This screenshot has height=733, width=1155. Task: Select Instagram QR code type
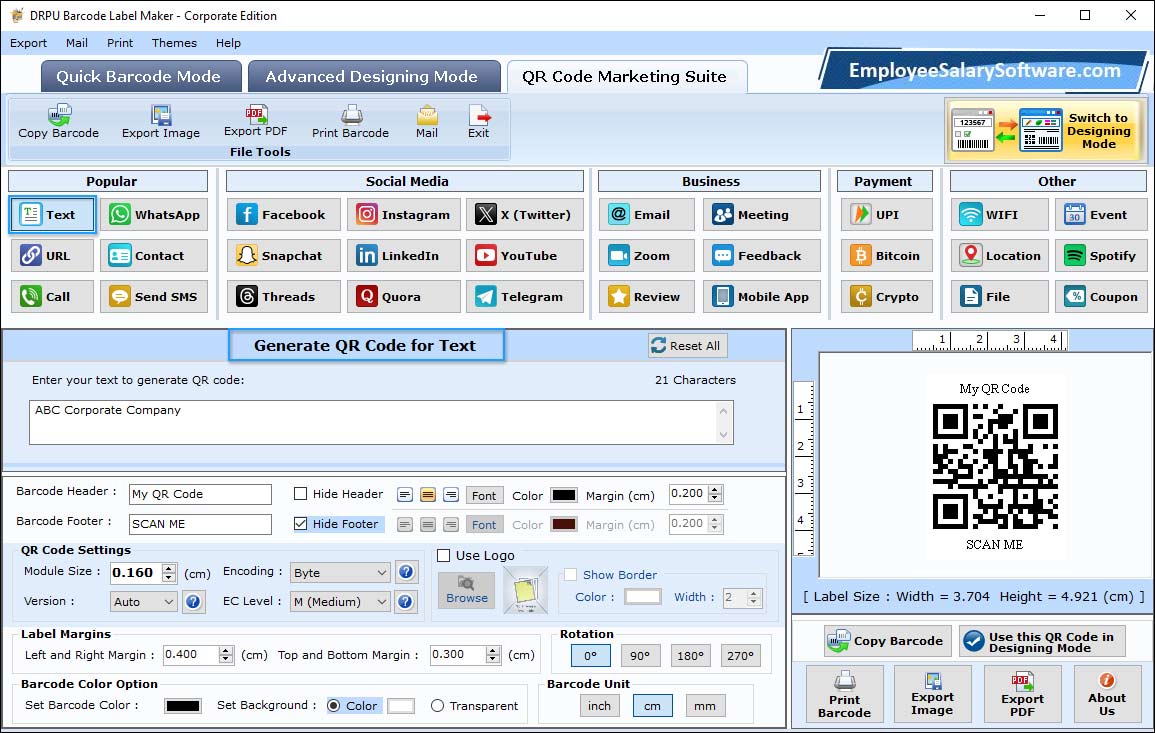coord(404,214)
